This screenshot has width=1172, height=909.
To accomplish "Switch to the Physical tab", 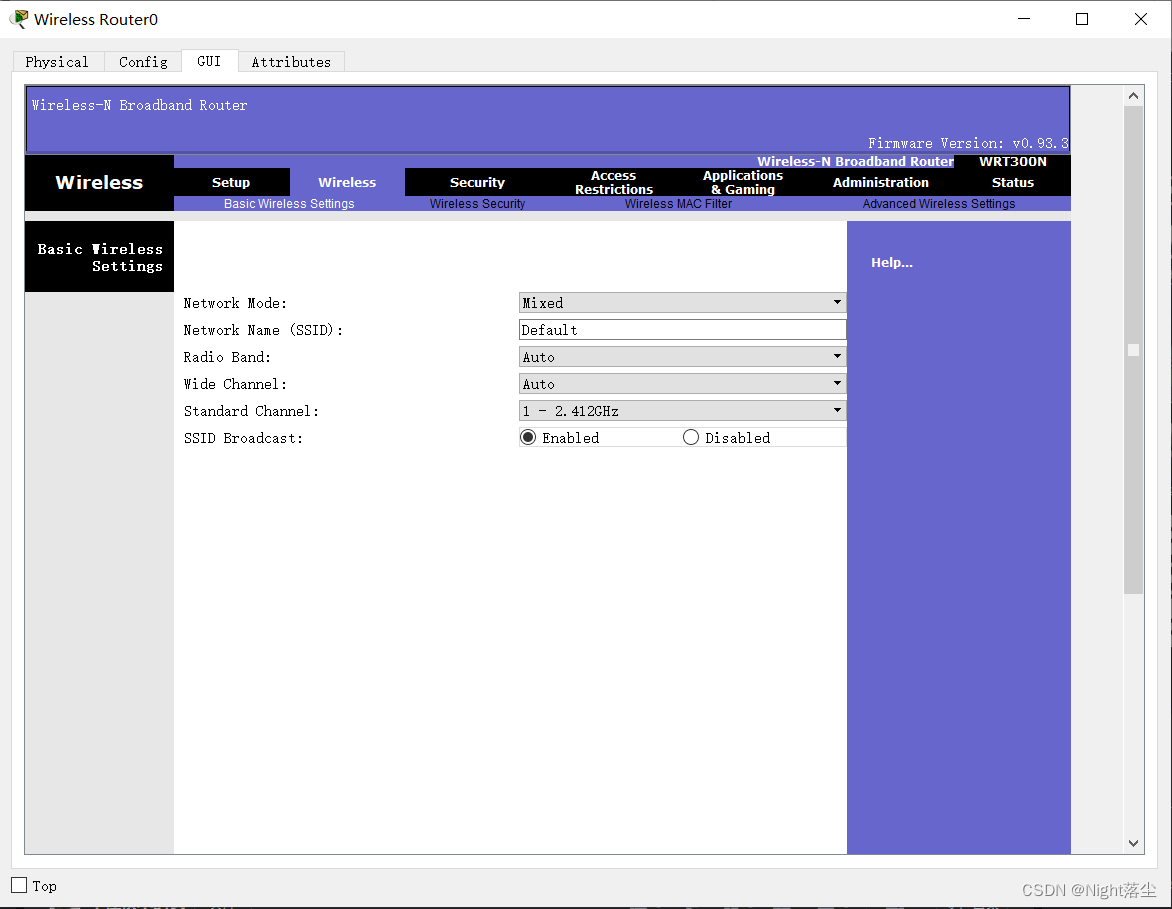I will point(58,62).
